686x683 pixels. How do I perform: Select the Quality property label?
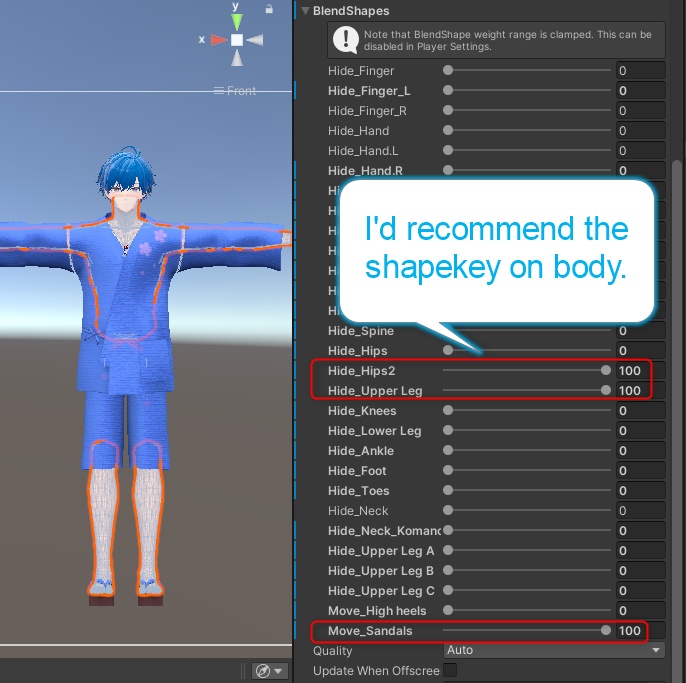tap(332, 651)
